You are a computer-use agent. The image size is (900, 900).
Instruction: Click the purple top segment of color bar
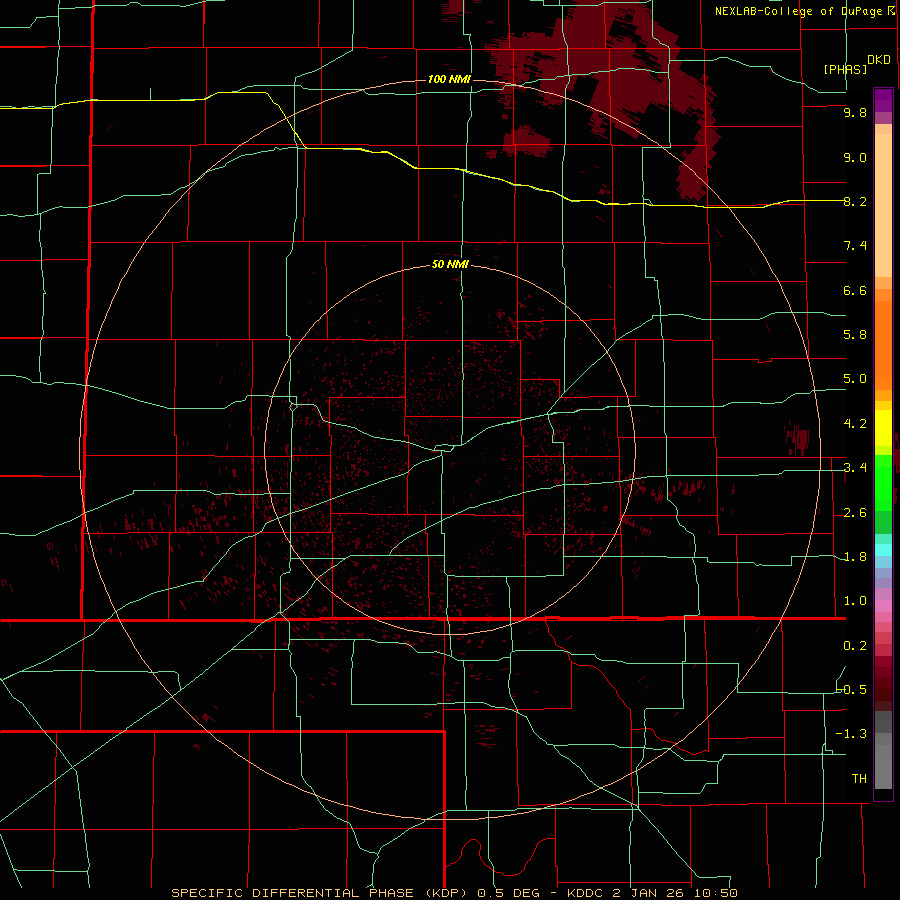click(x=883, y=100)
